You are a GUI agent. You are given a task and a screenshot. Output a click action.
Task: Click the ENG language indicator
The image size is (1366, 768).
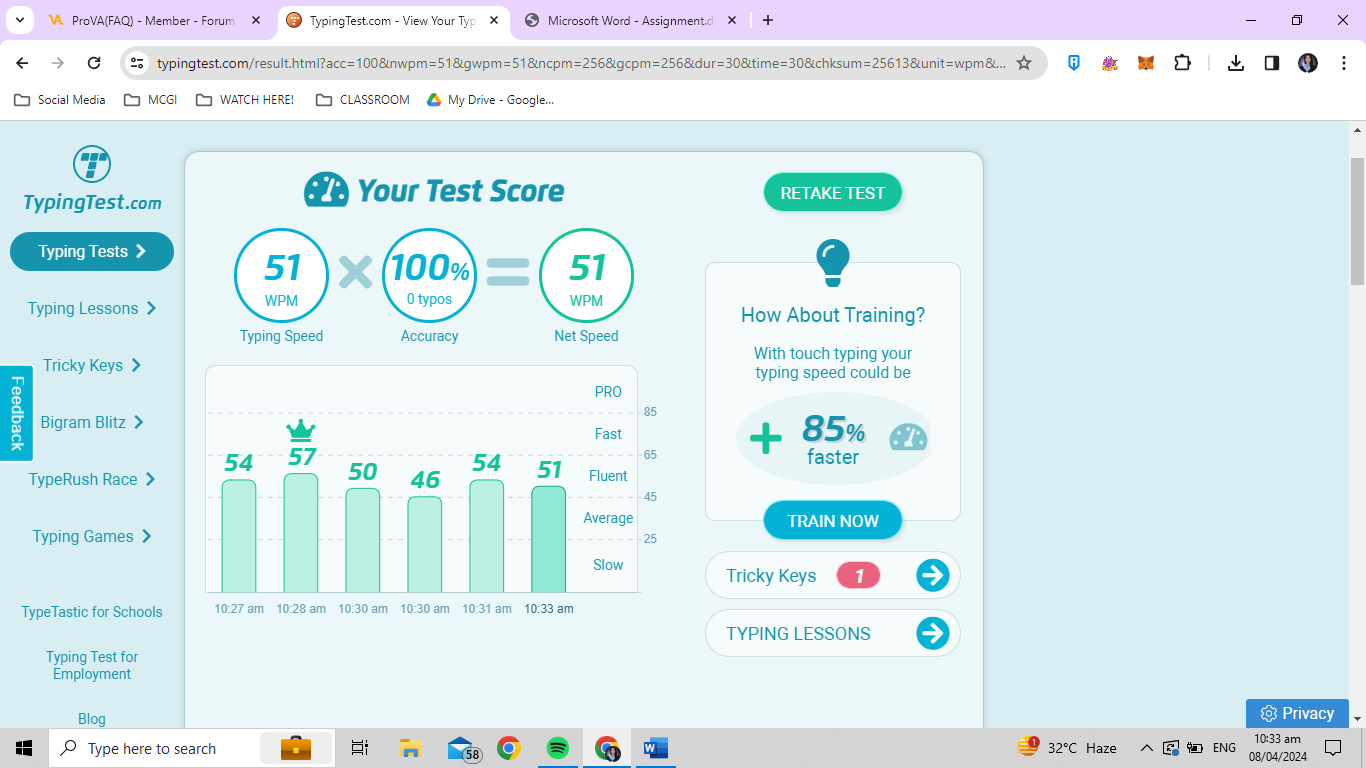(x=1224, y=748)
